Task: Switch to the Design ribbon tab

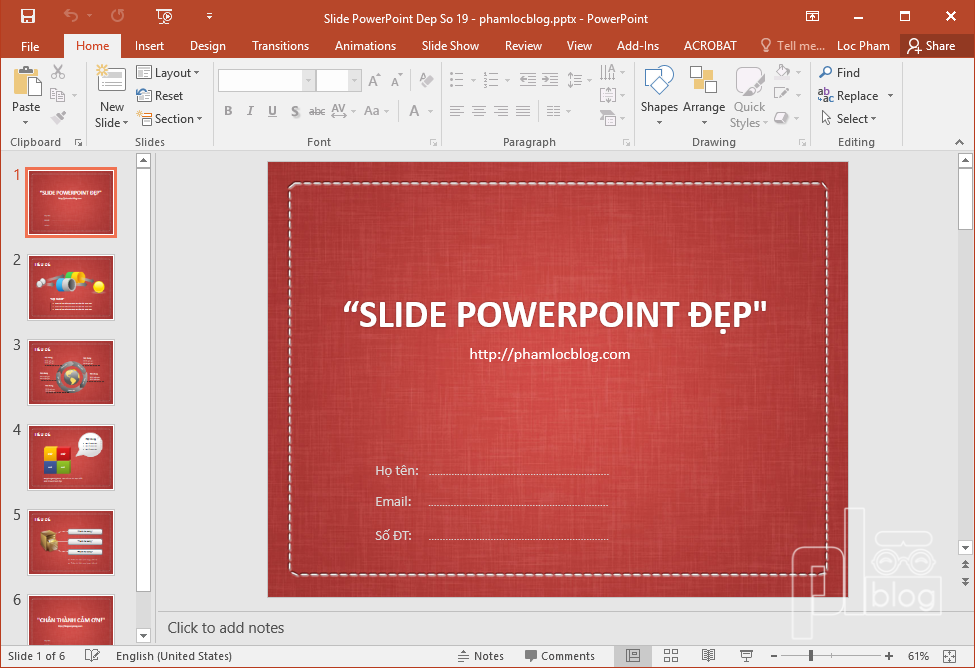Action: (207, 45)
